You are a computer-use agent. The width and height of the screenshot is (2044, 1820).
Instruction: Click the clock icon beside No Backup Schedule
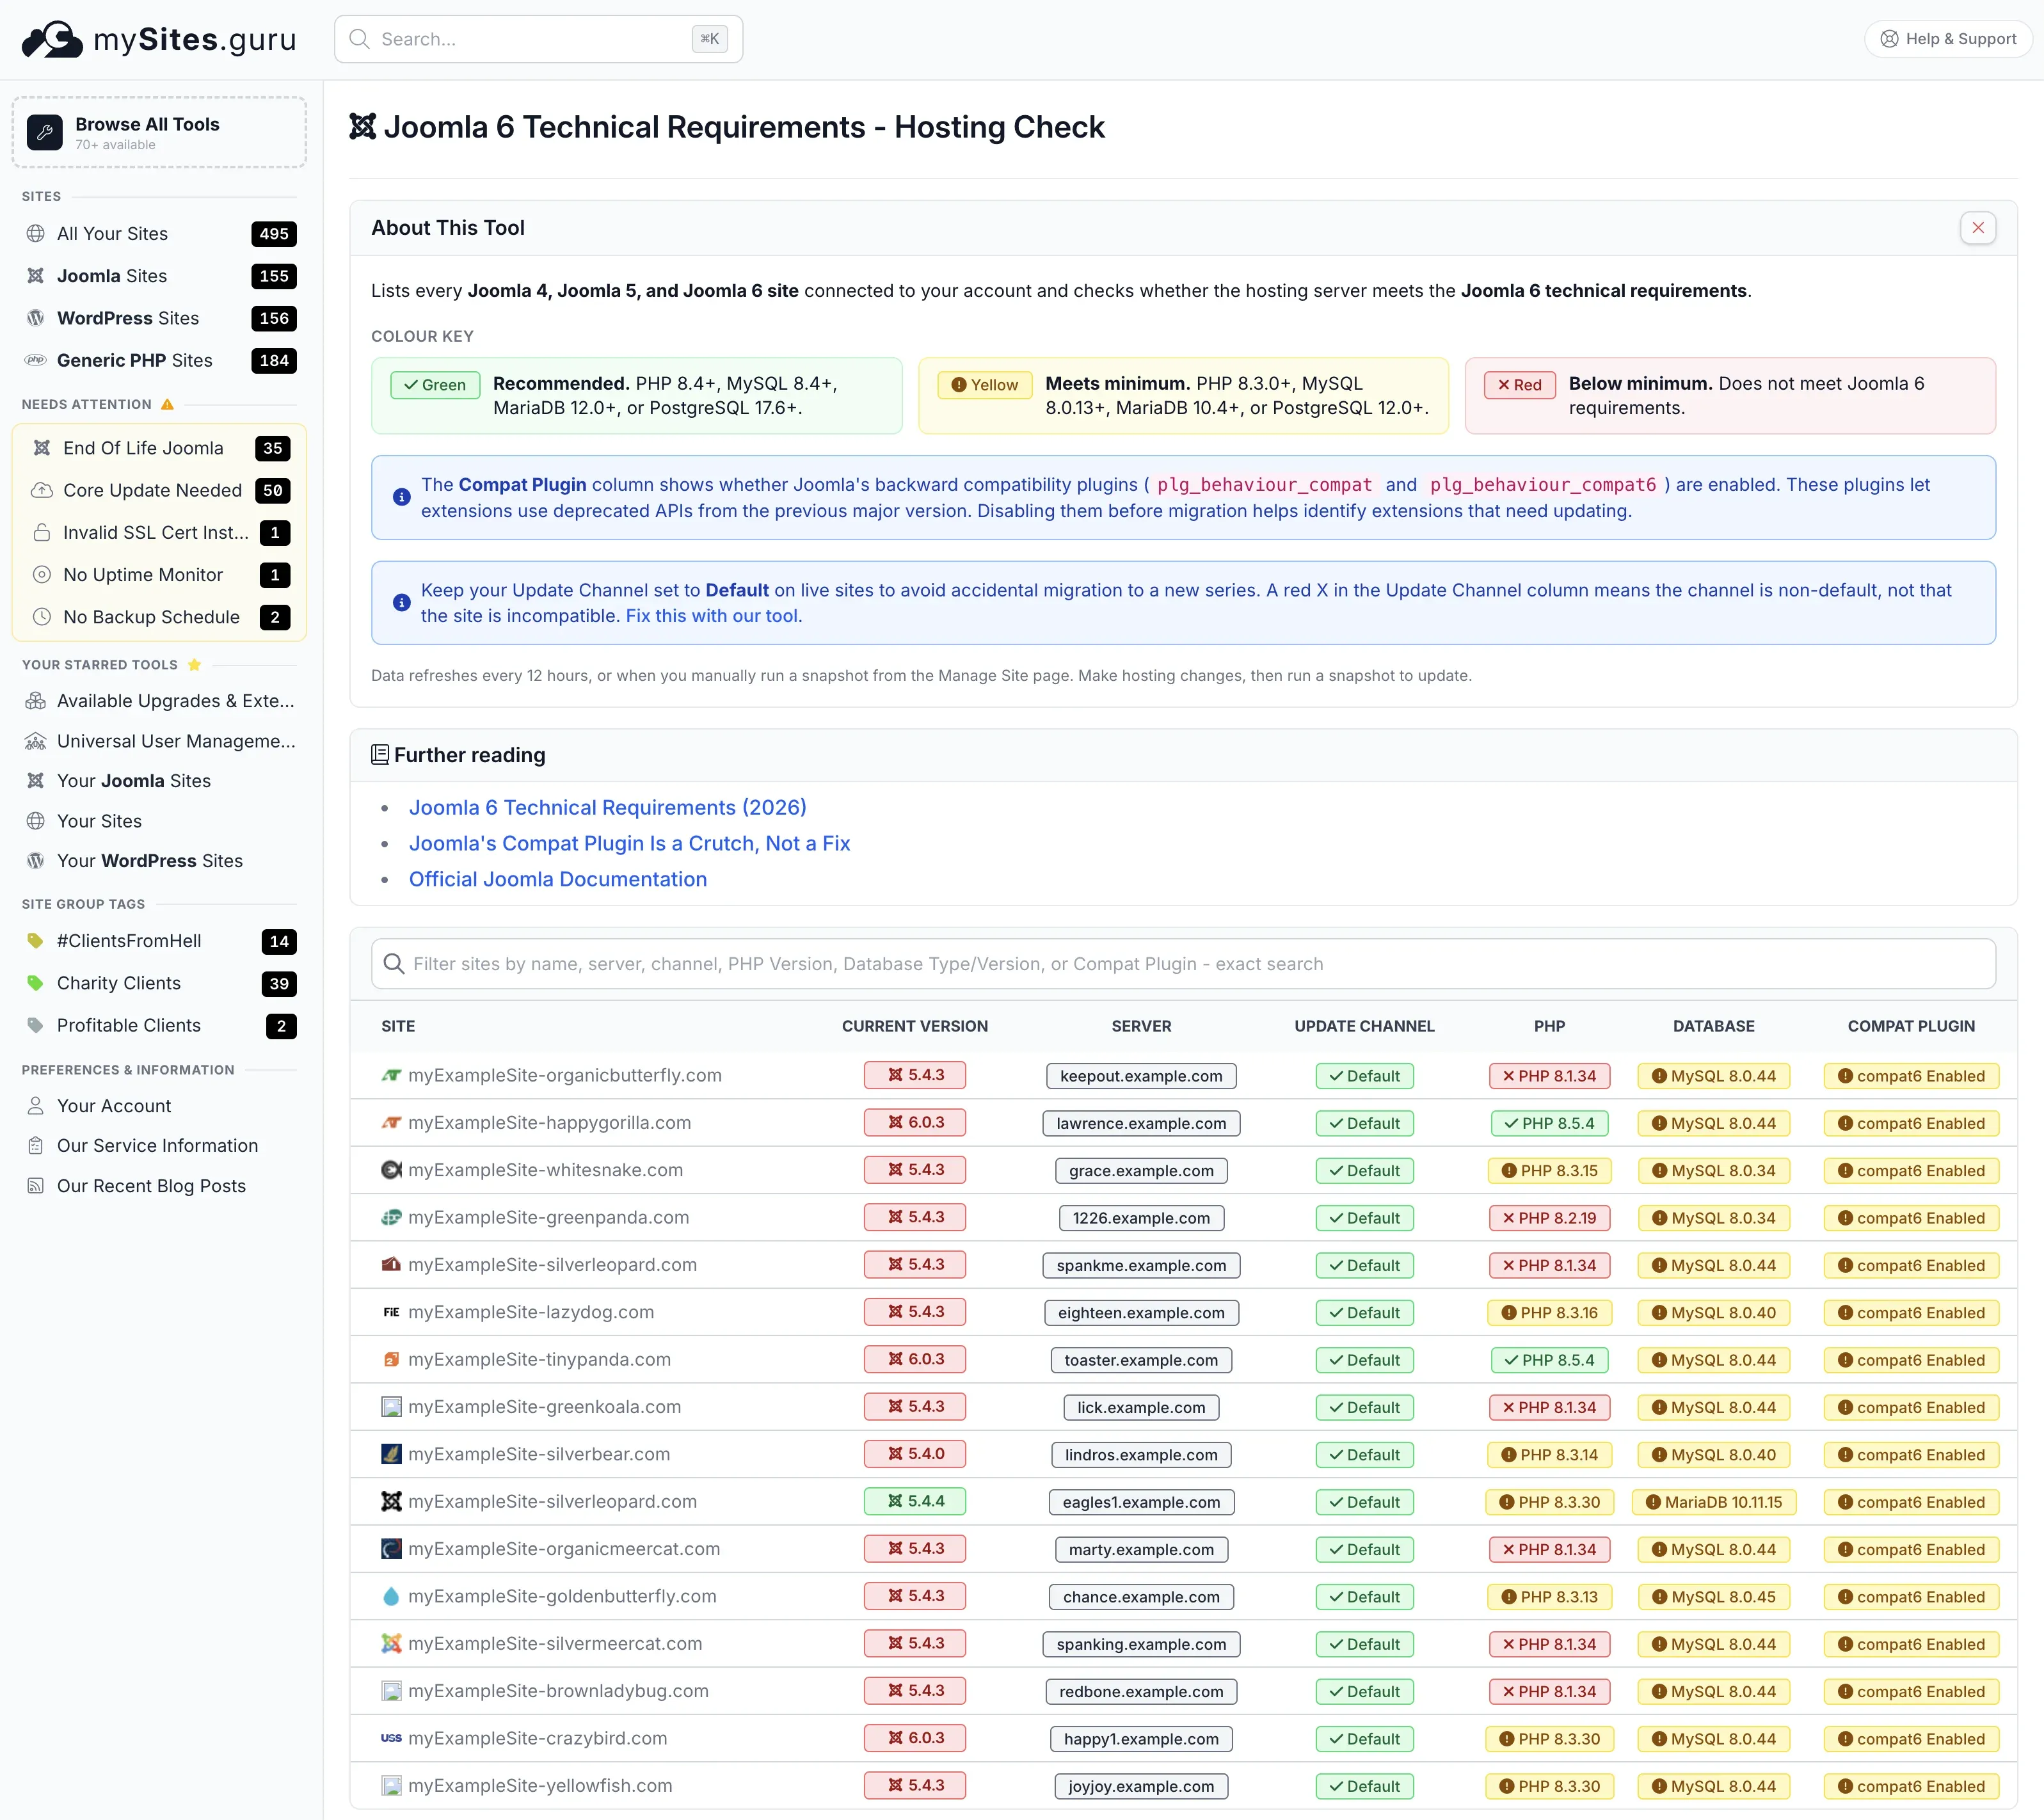coord(42,617)
